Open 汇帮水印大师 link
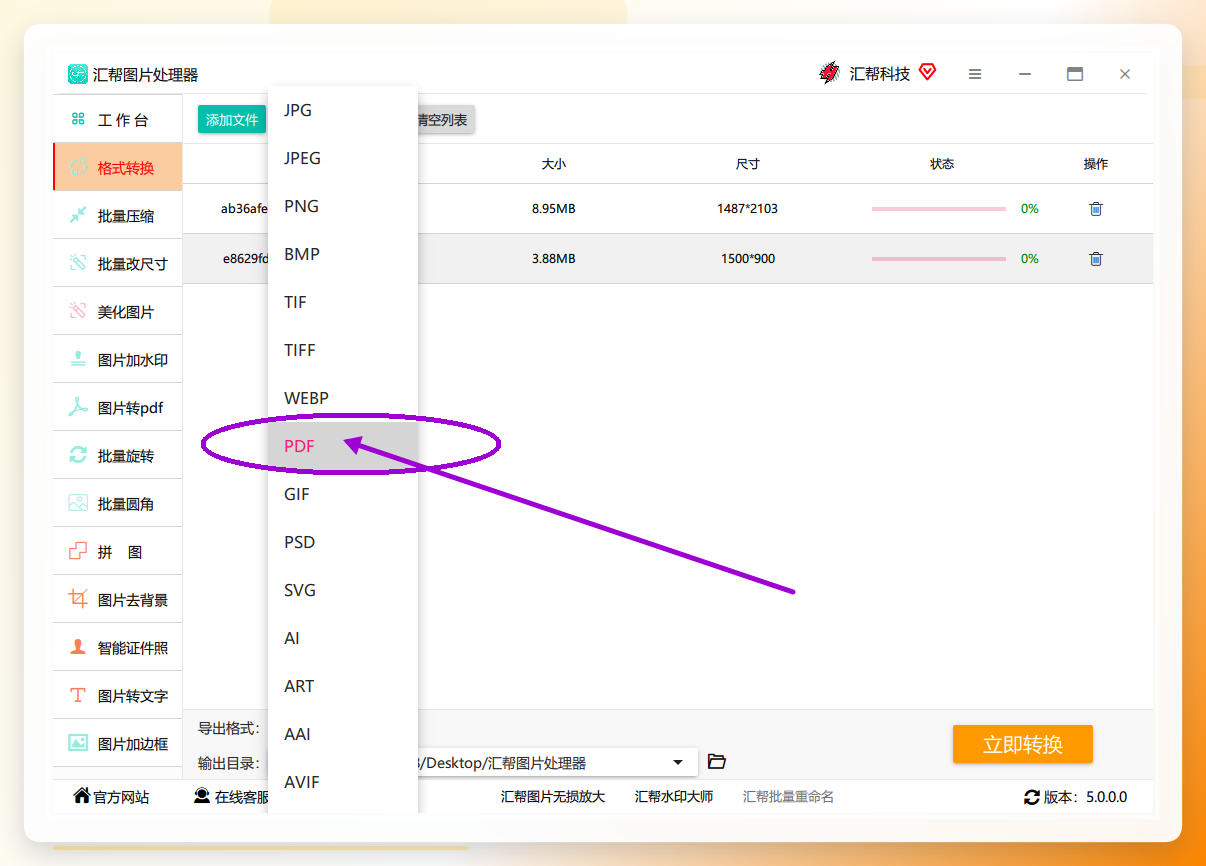Screen dimensions: 1206x866 pyautogui.click(x=674, y=797)
